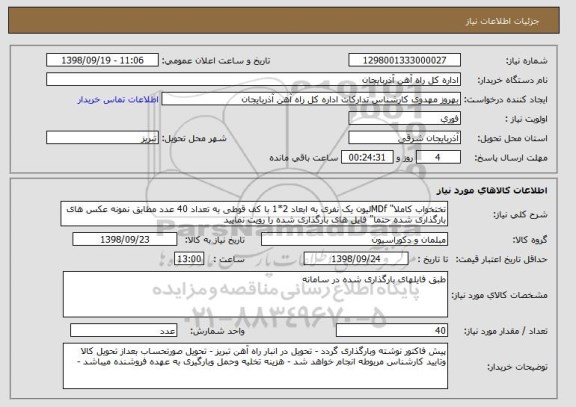Click the buyer notes text area
The image size is (576, 407).
255,366
